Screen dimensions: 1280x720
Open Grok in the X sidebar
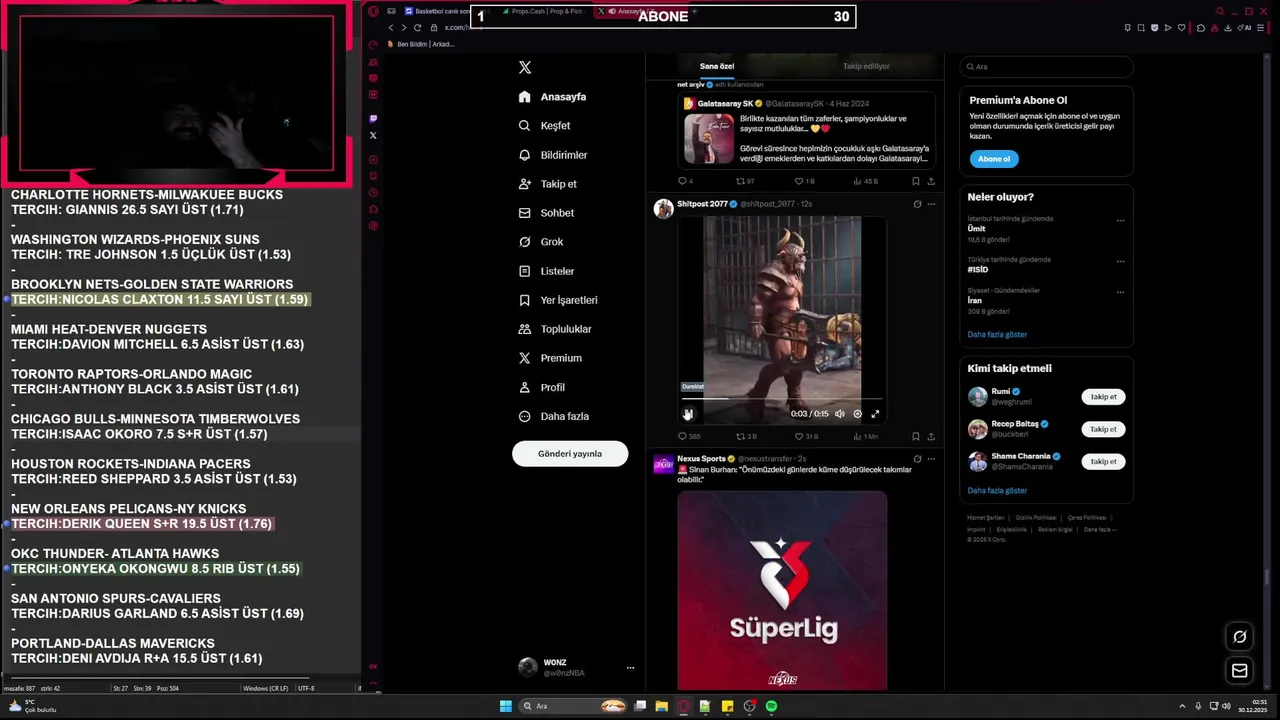coord(540,242)
